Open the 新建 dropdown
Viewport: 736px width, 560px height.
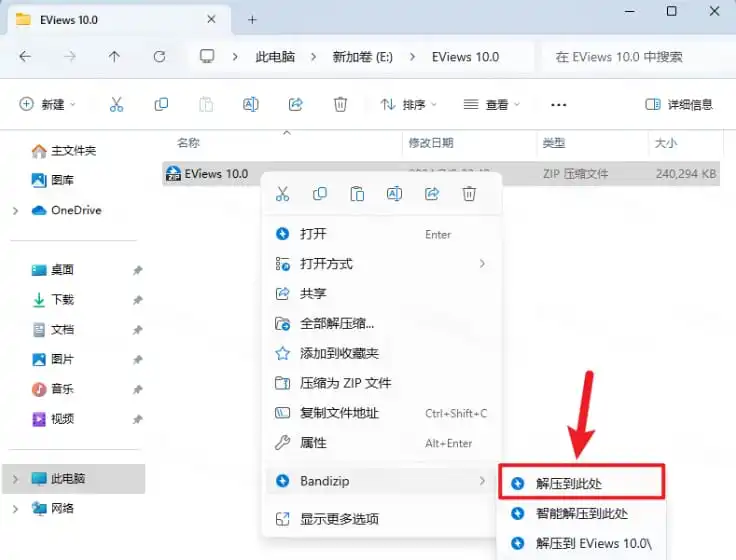47,104
